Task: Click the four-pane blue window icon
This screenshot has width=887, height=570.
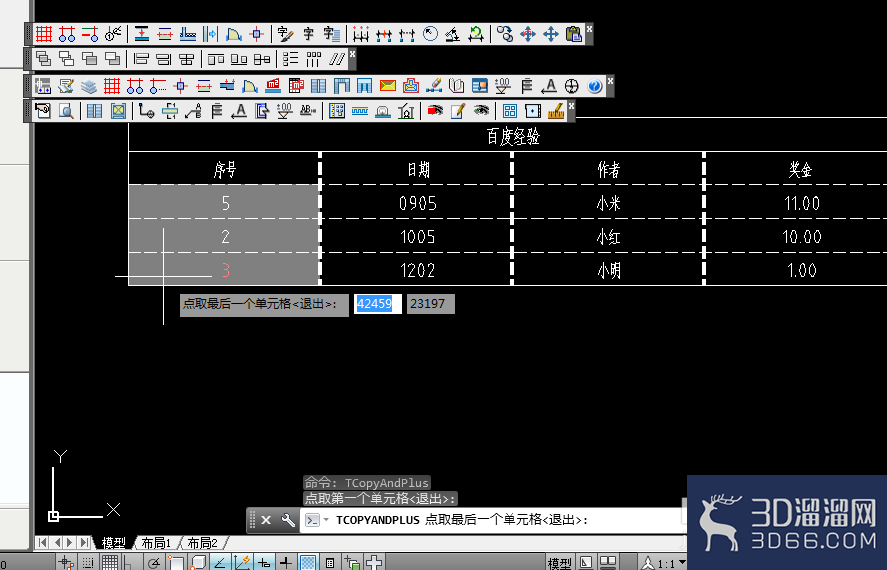Action: click(x=510, y=111)
